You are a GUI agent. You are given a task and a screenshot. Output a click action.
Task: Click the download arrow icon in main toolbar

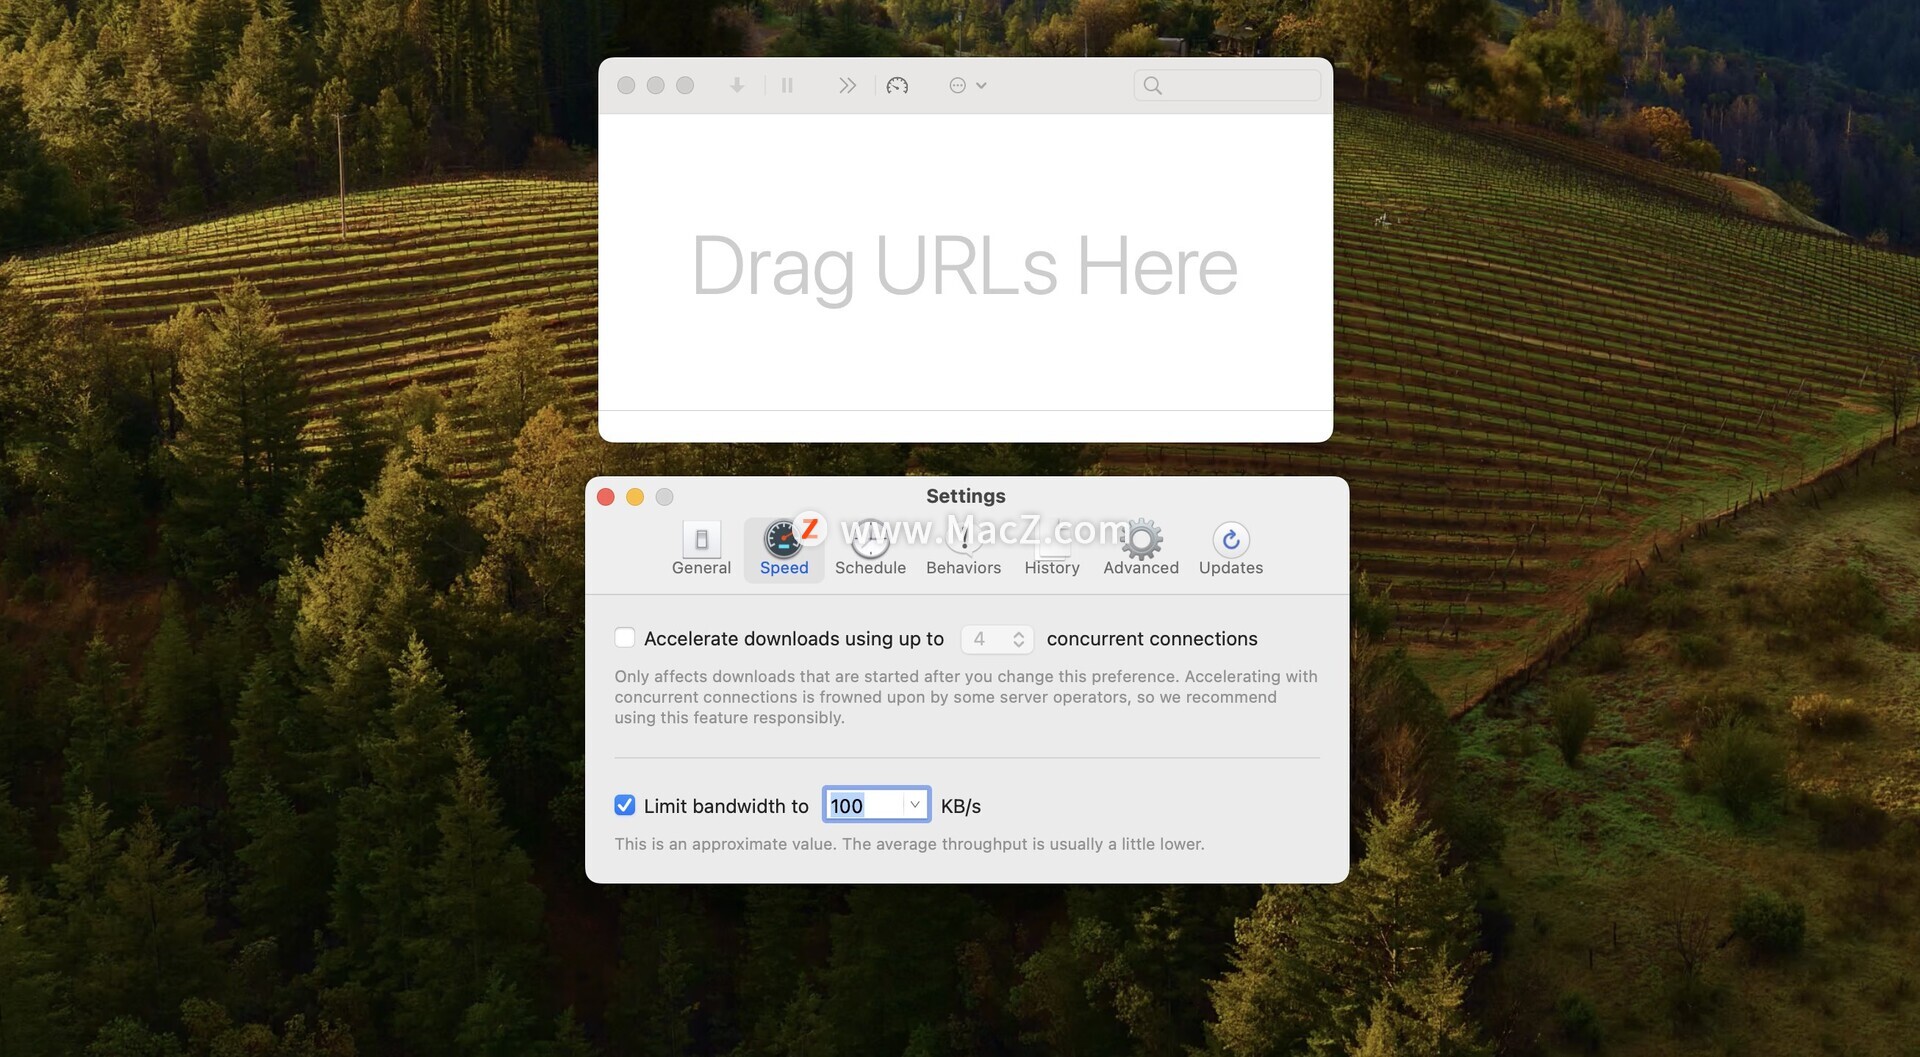(737, 86)
